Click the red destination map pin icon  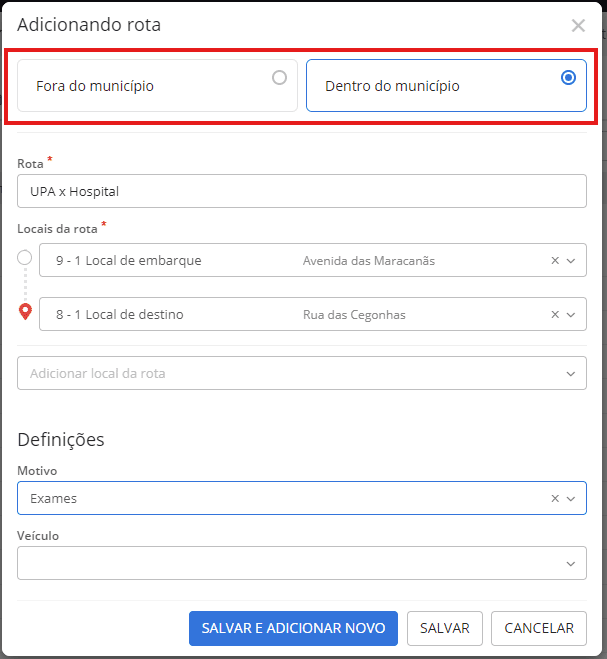pyautogui.click(x=25, y=312)
